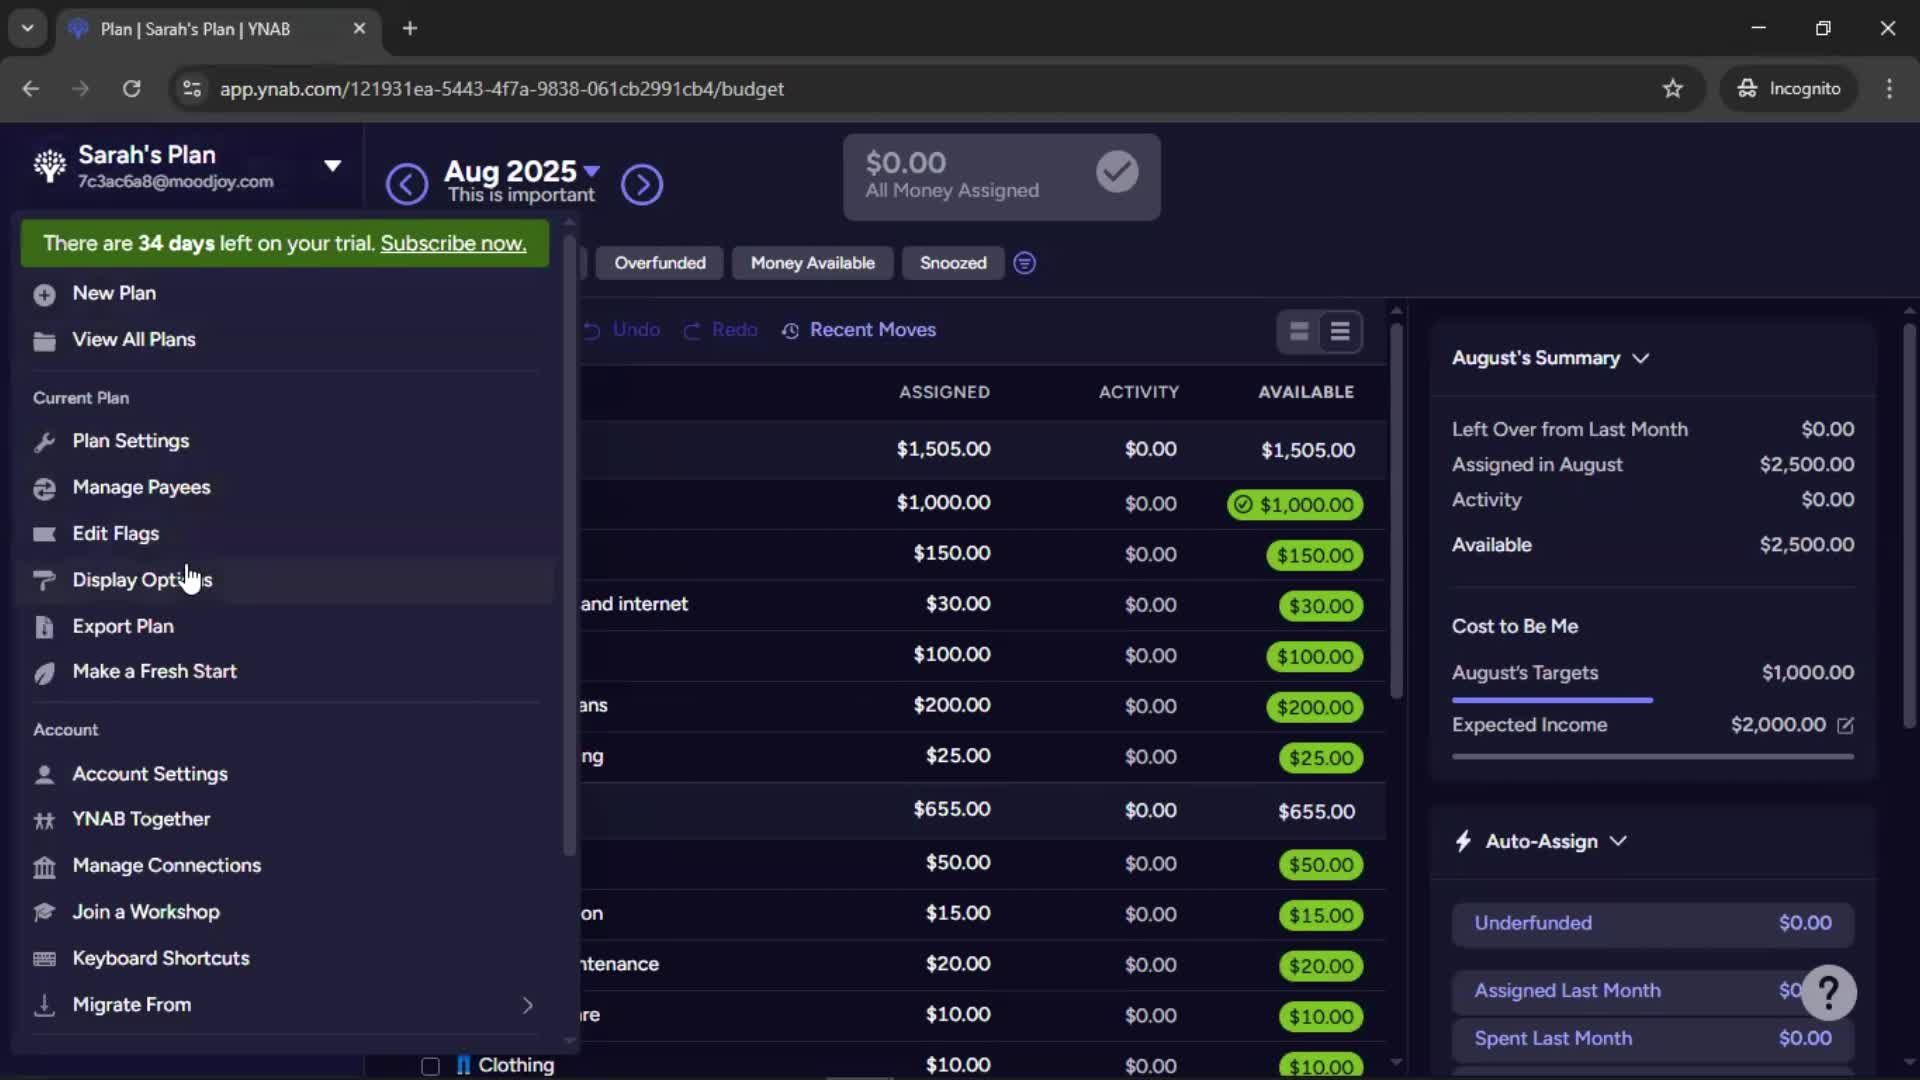The height and width of the screenshot is (1080, 1920).
Task: Click Spent Last Month button
Action: click(1653, 1039)
